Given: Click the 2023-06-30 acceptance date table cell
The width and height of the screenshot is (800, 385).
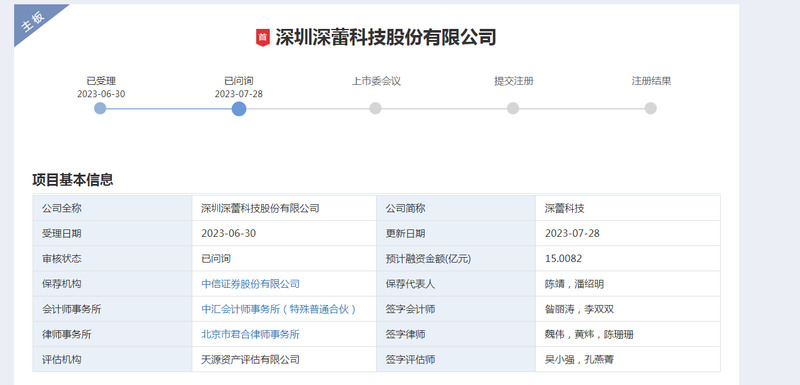Looking at the screenshot, I should click(x=284, y=233).
